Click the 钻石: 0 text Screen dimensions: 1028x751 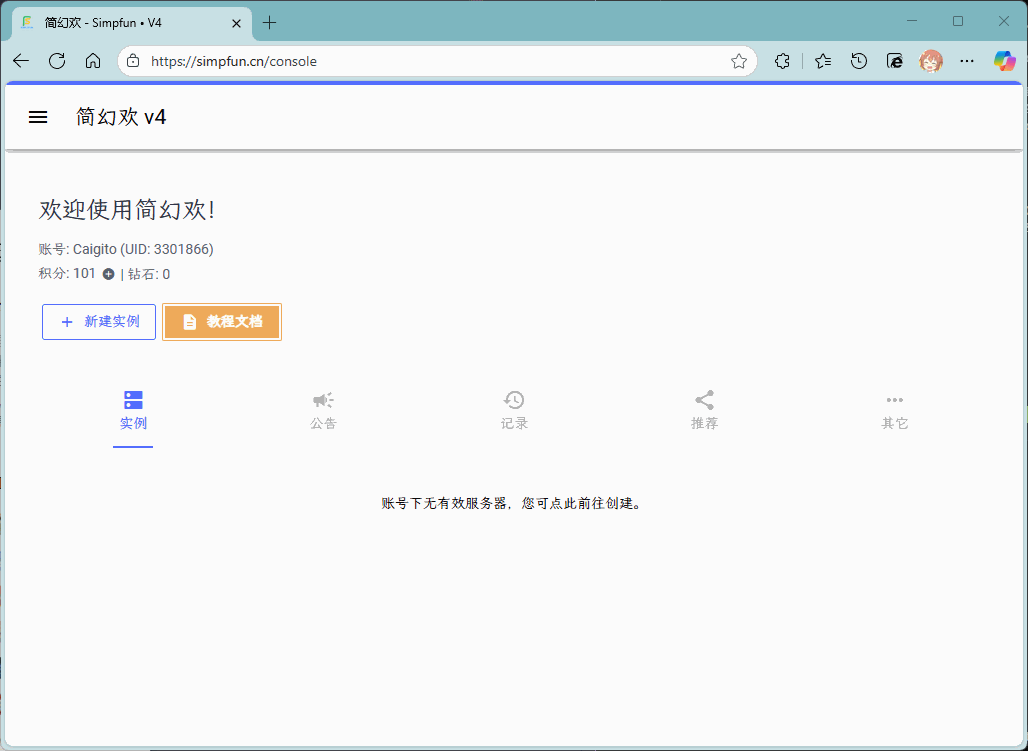coord(149,274)
